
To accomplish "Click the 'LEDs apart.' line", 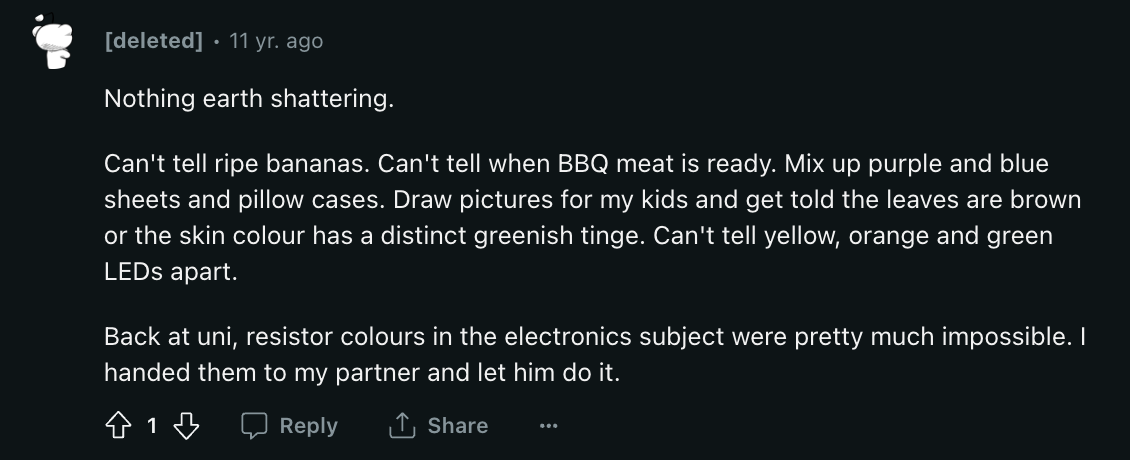I will (x=171, y=272).
